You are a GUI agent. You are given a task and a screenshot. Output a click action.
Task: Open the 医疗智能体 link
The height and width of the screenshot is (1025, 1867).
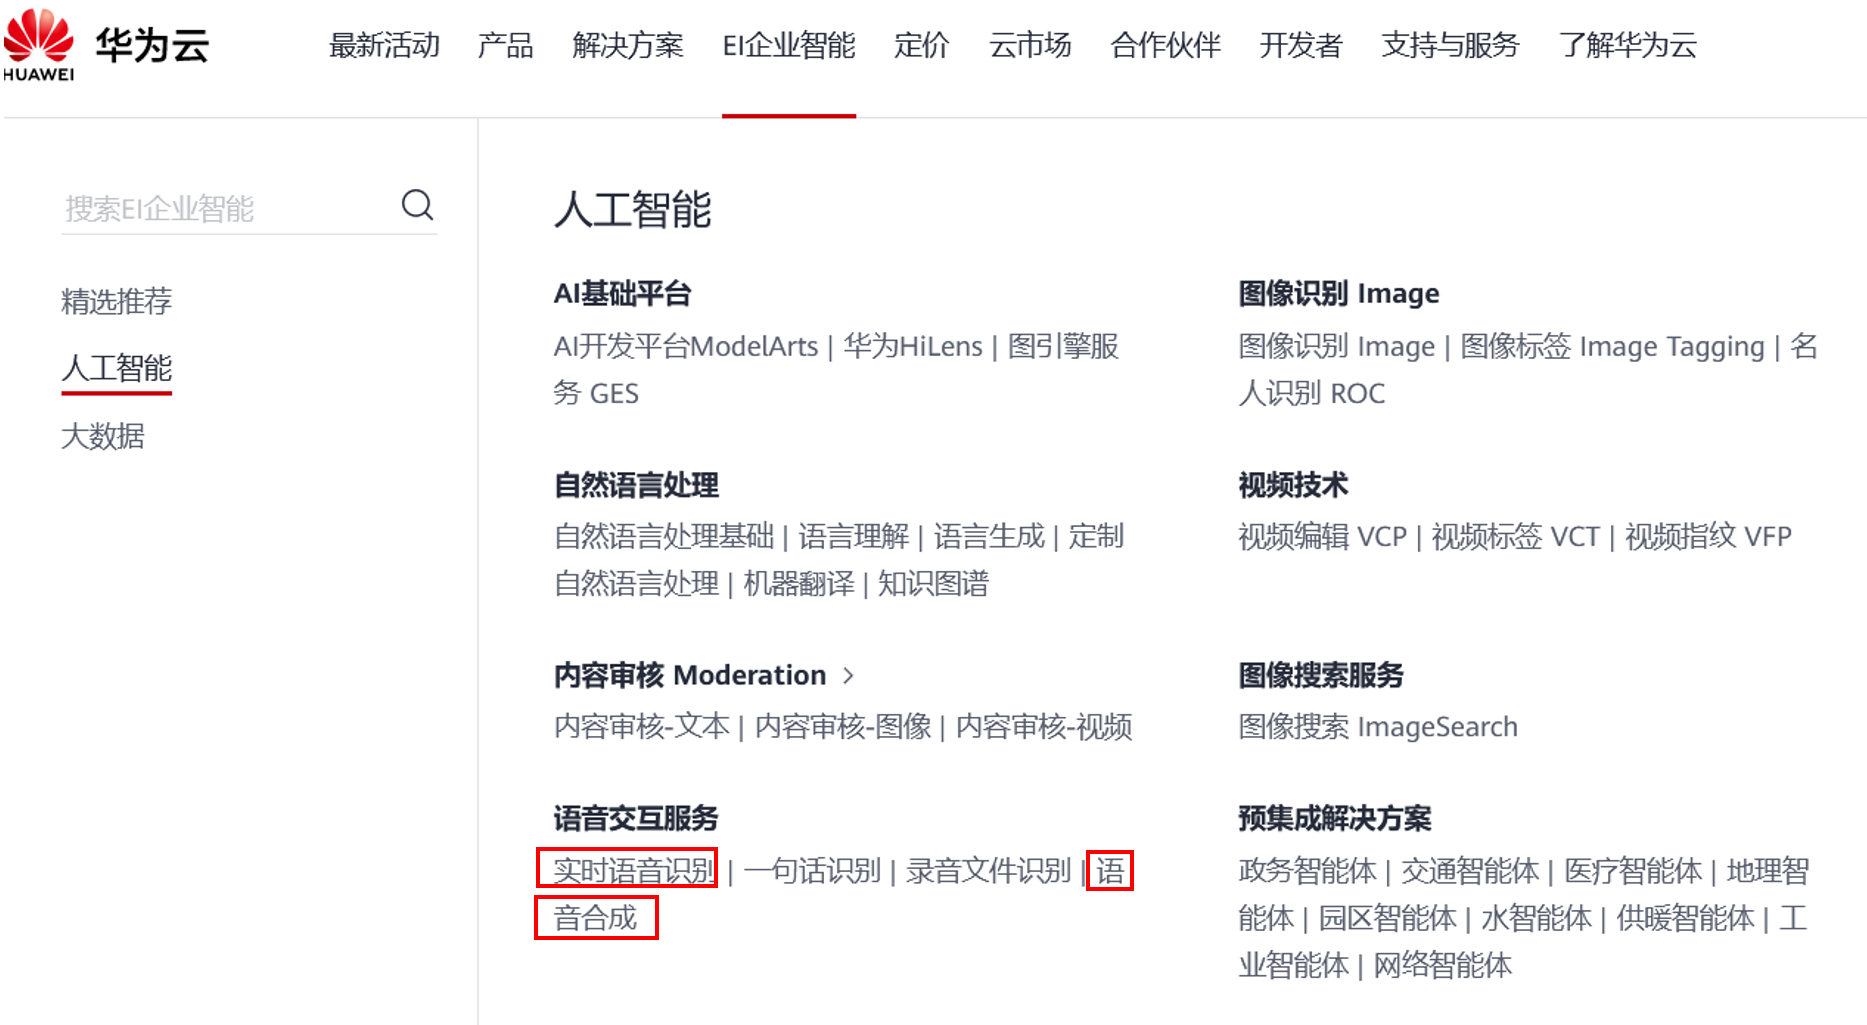[1633, 870]
